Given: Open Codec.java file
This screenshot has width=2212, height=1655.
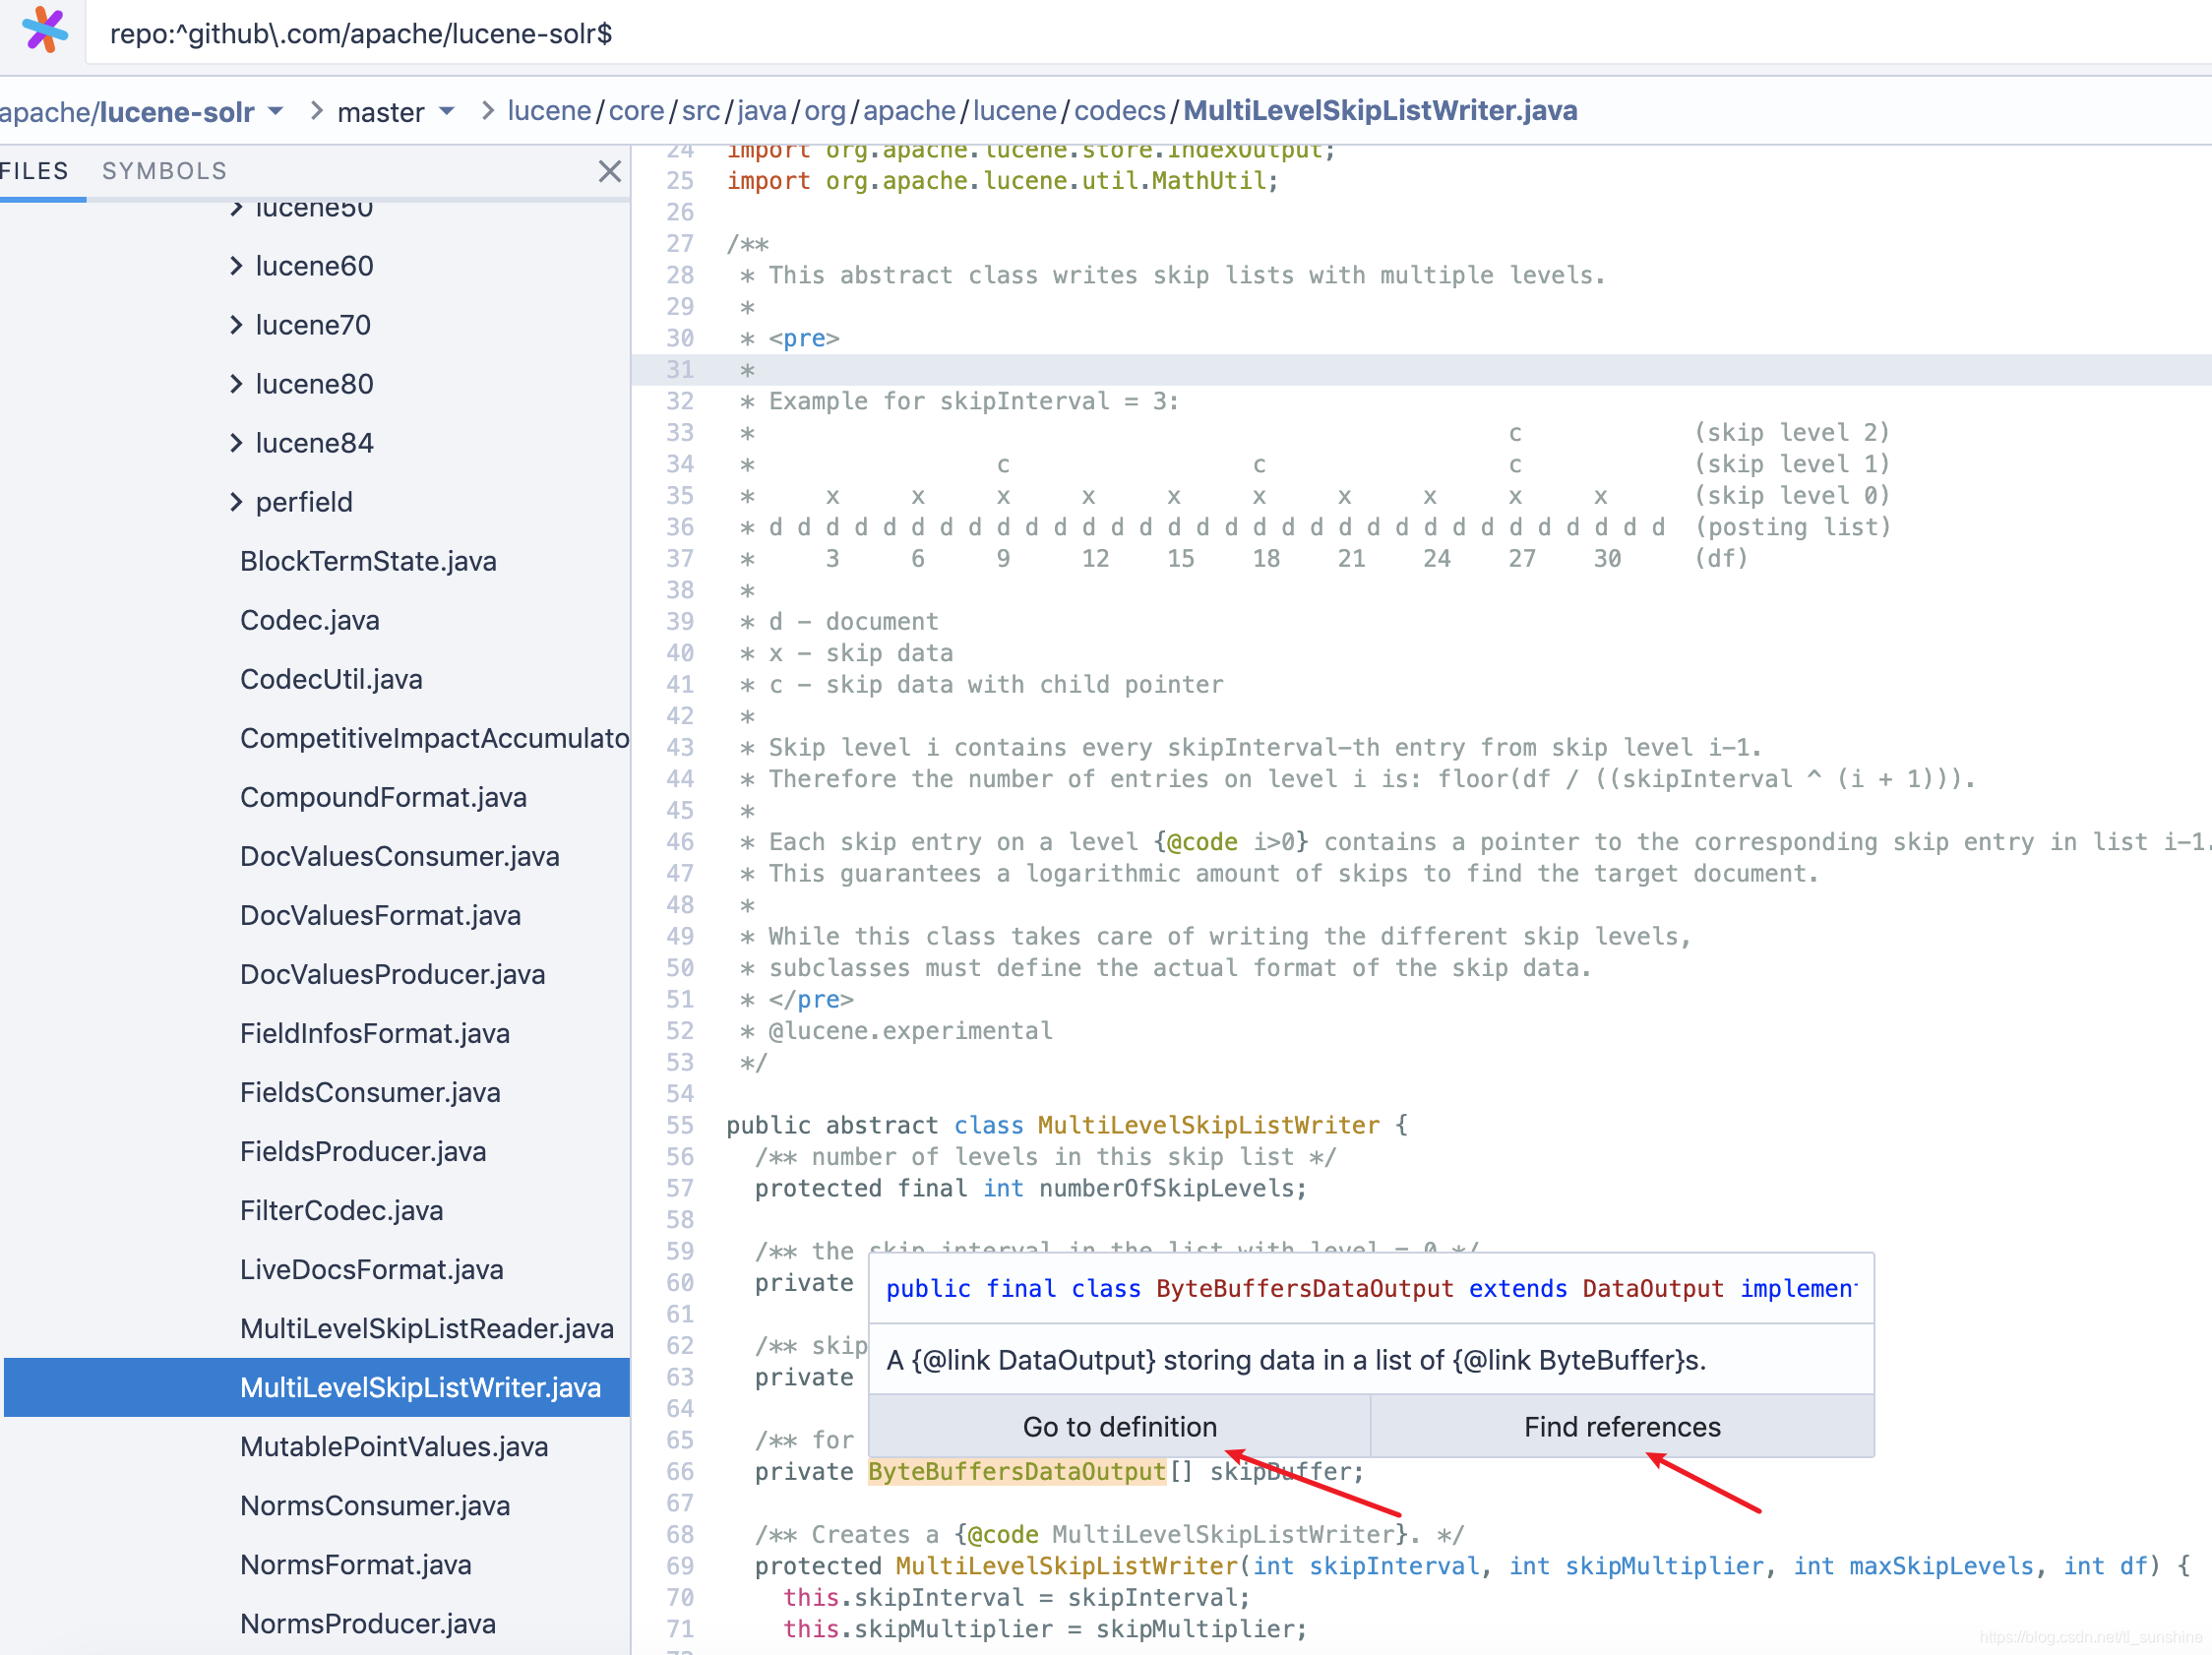Looking at the screenshot, I should (309, 620).
